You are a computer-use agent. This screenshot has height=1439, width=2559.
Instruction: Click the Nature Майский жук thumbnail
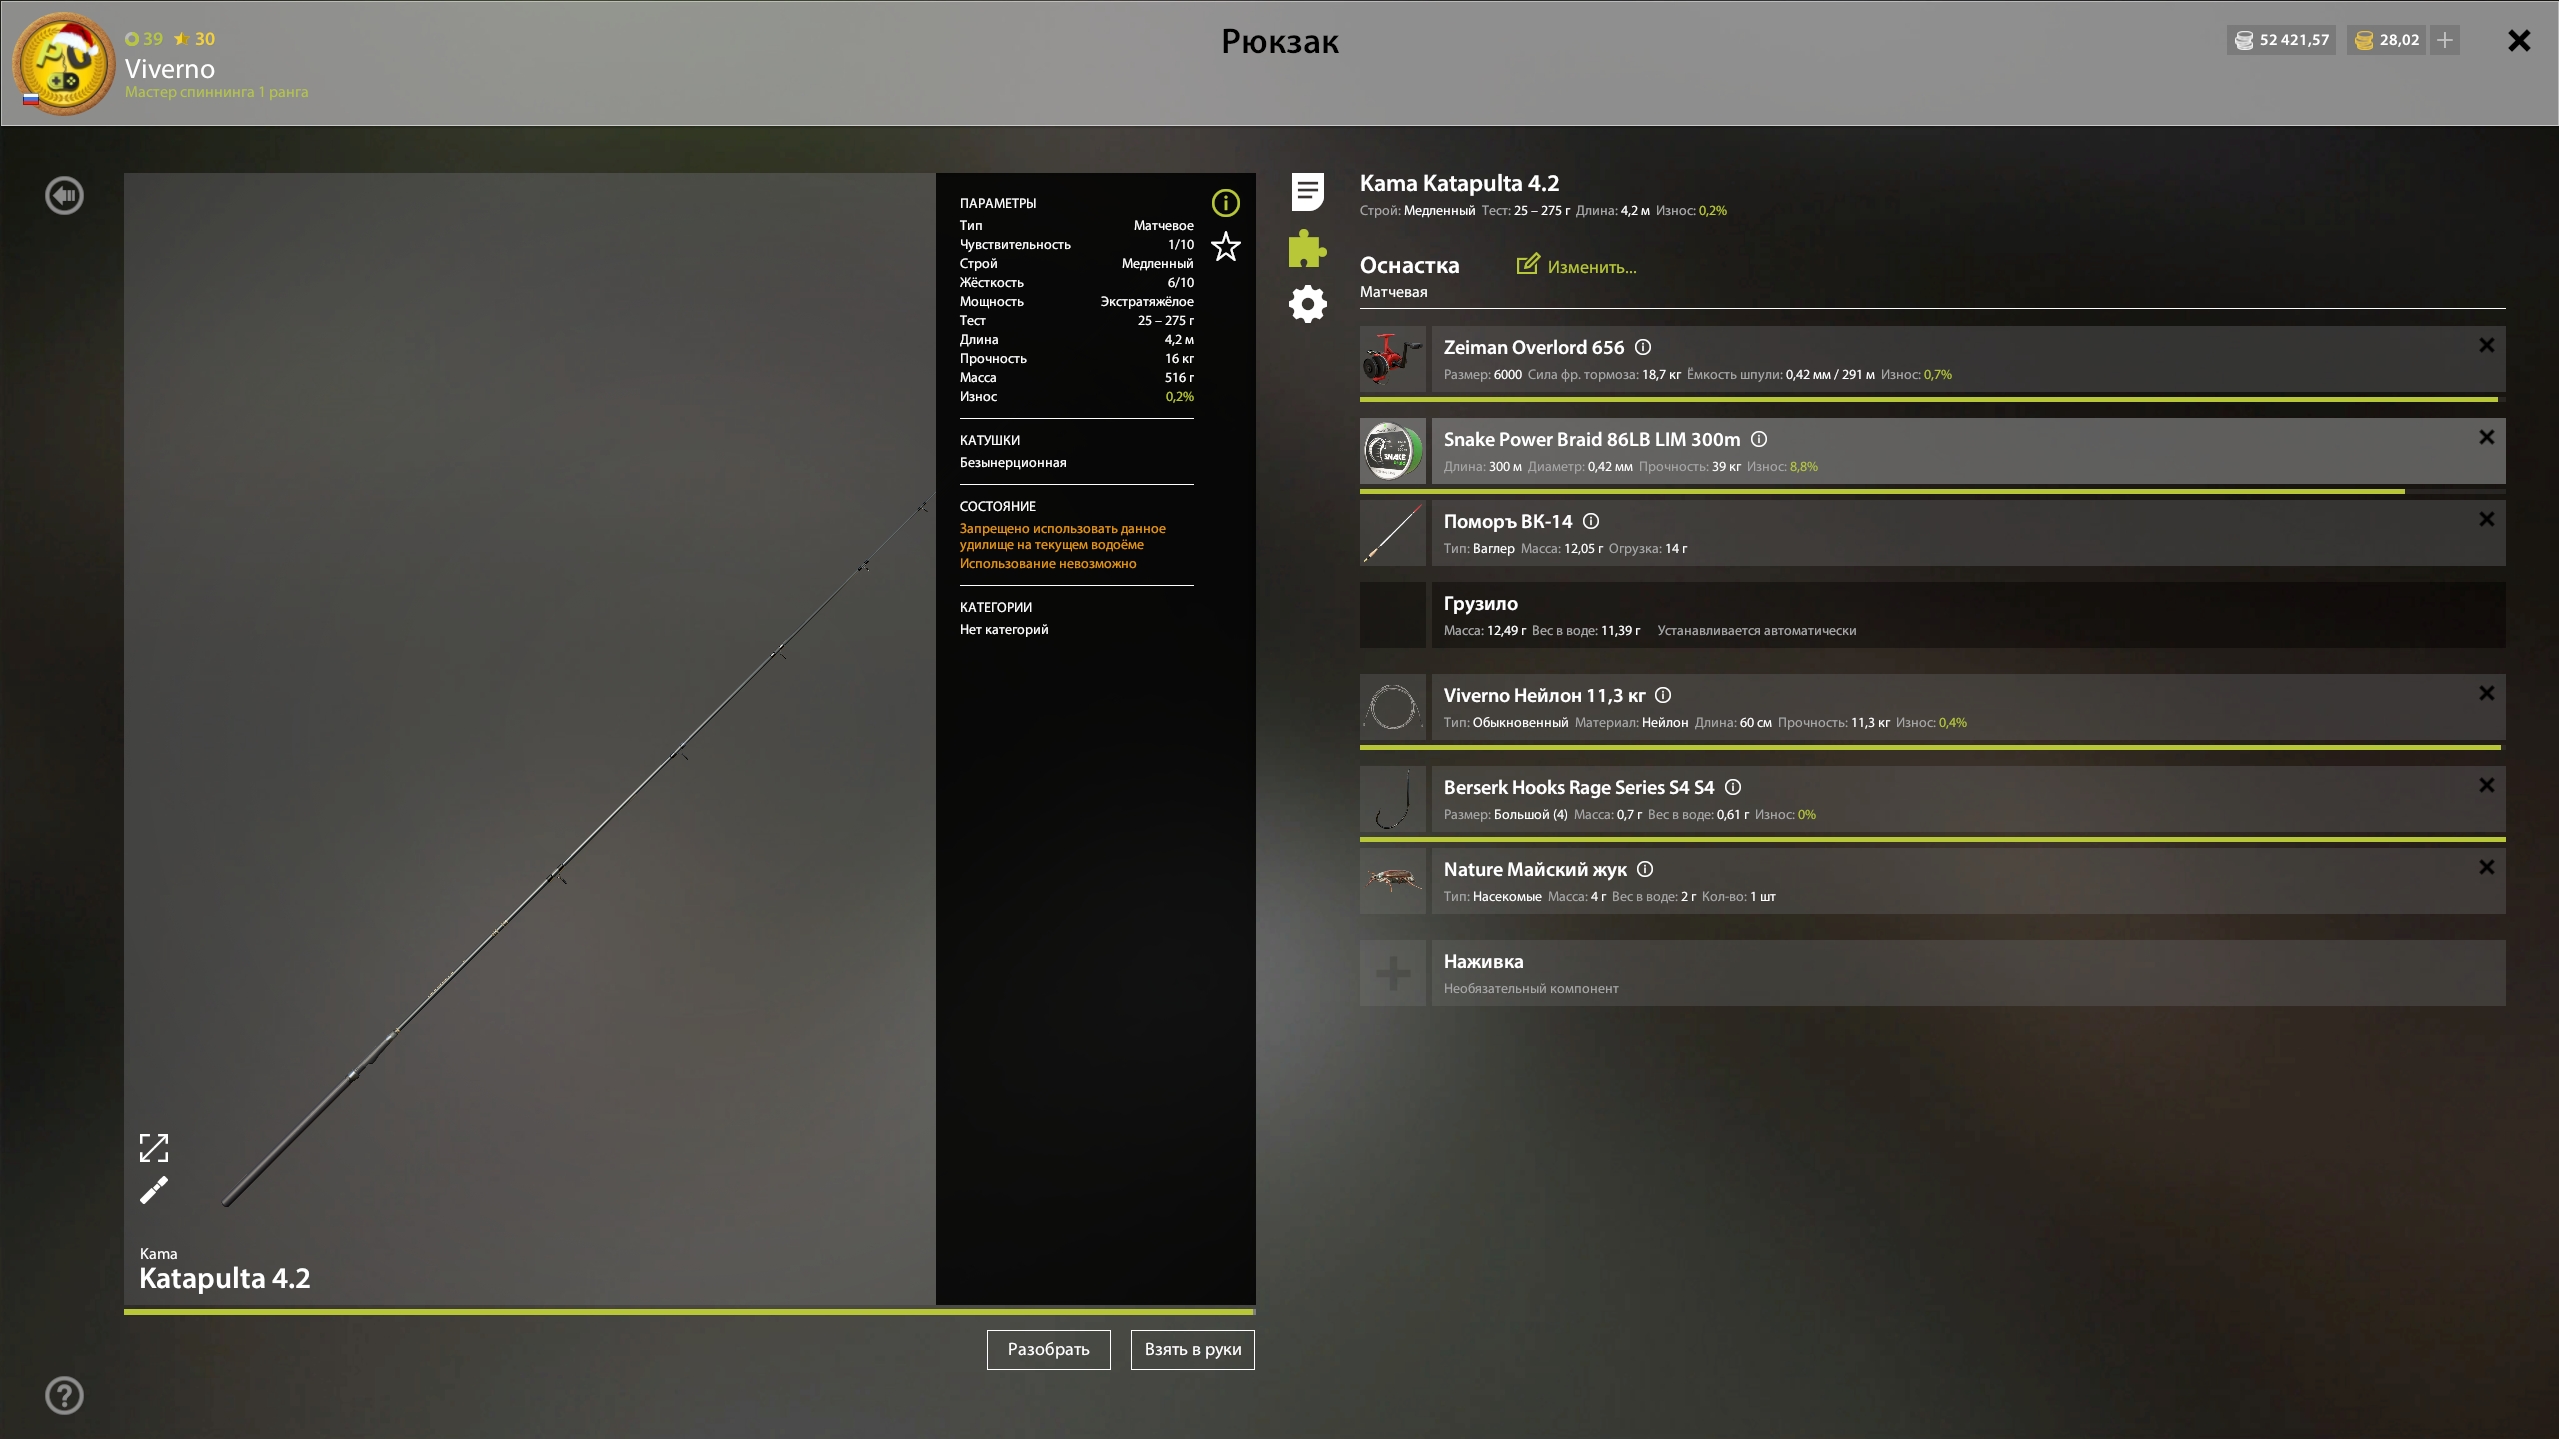(x=1393, y=881)
